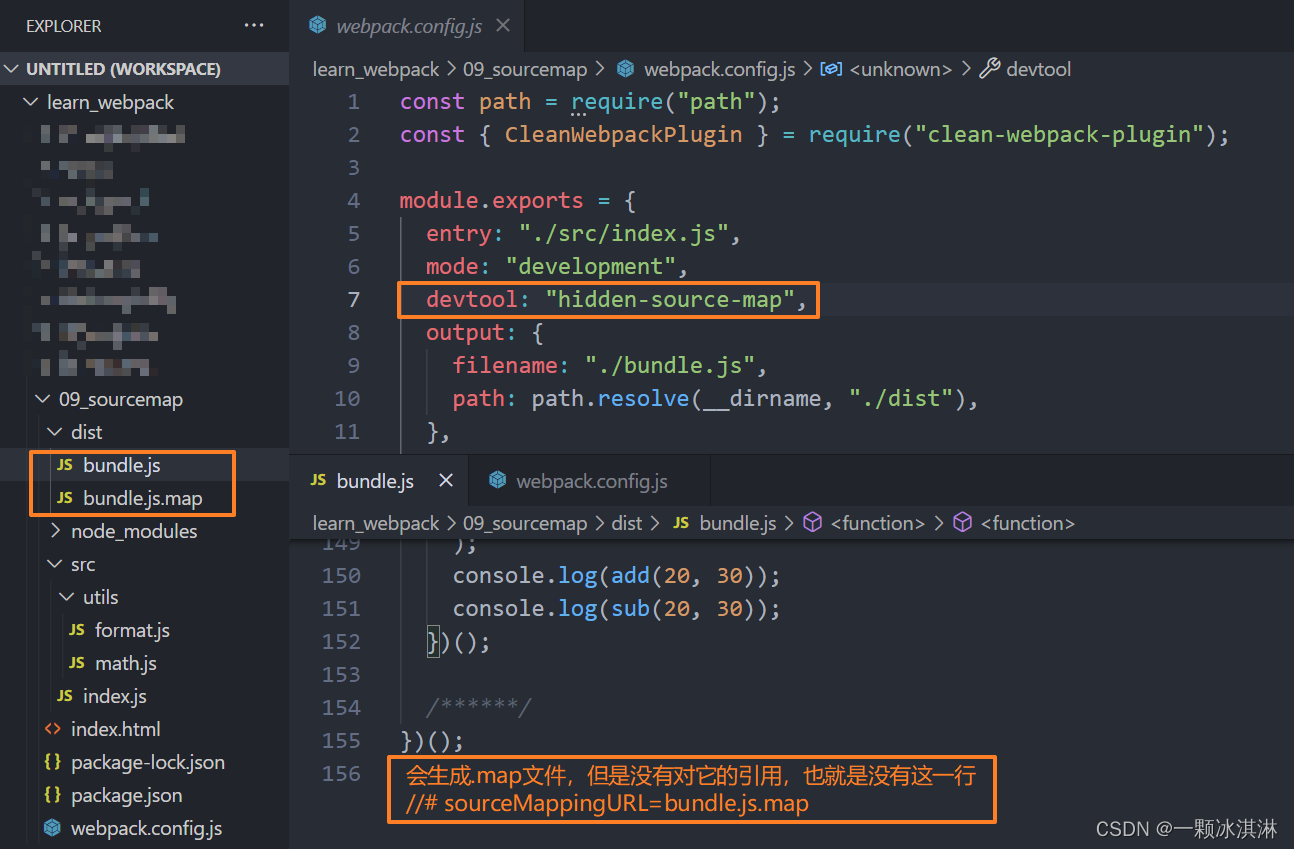Switch to webpack.config.js tab in bottom editor

[x=592, y=481]
